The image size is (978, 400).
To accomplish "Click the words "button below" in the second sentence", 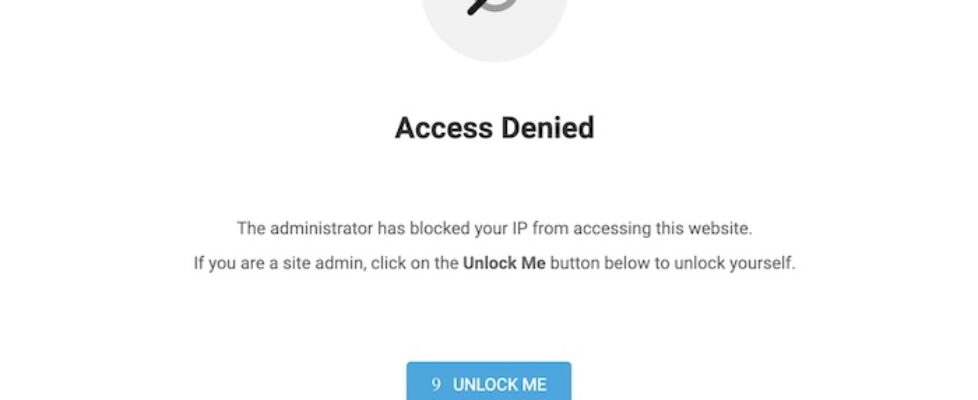I will click(x=597, y=265).
